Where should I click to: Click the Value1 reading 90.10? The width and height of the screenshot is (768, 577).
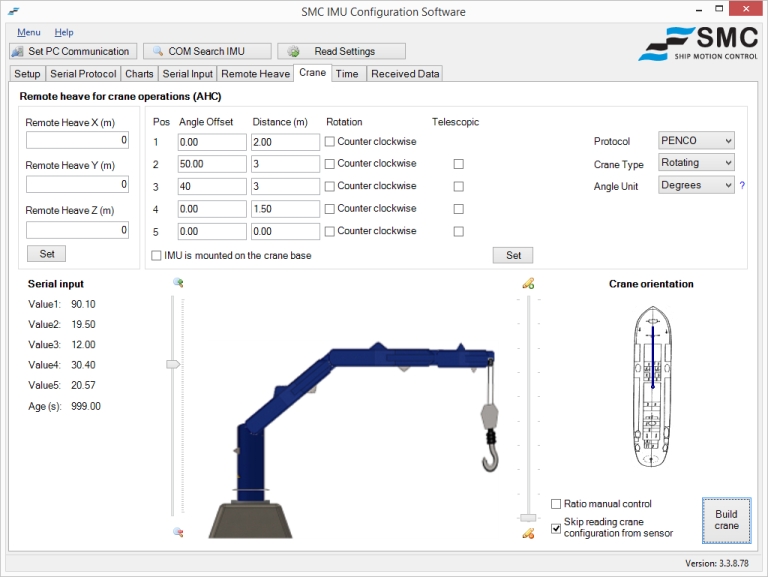(83, 304)
